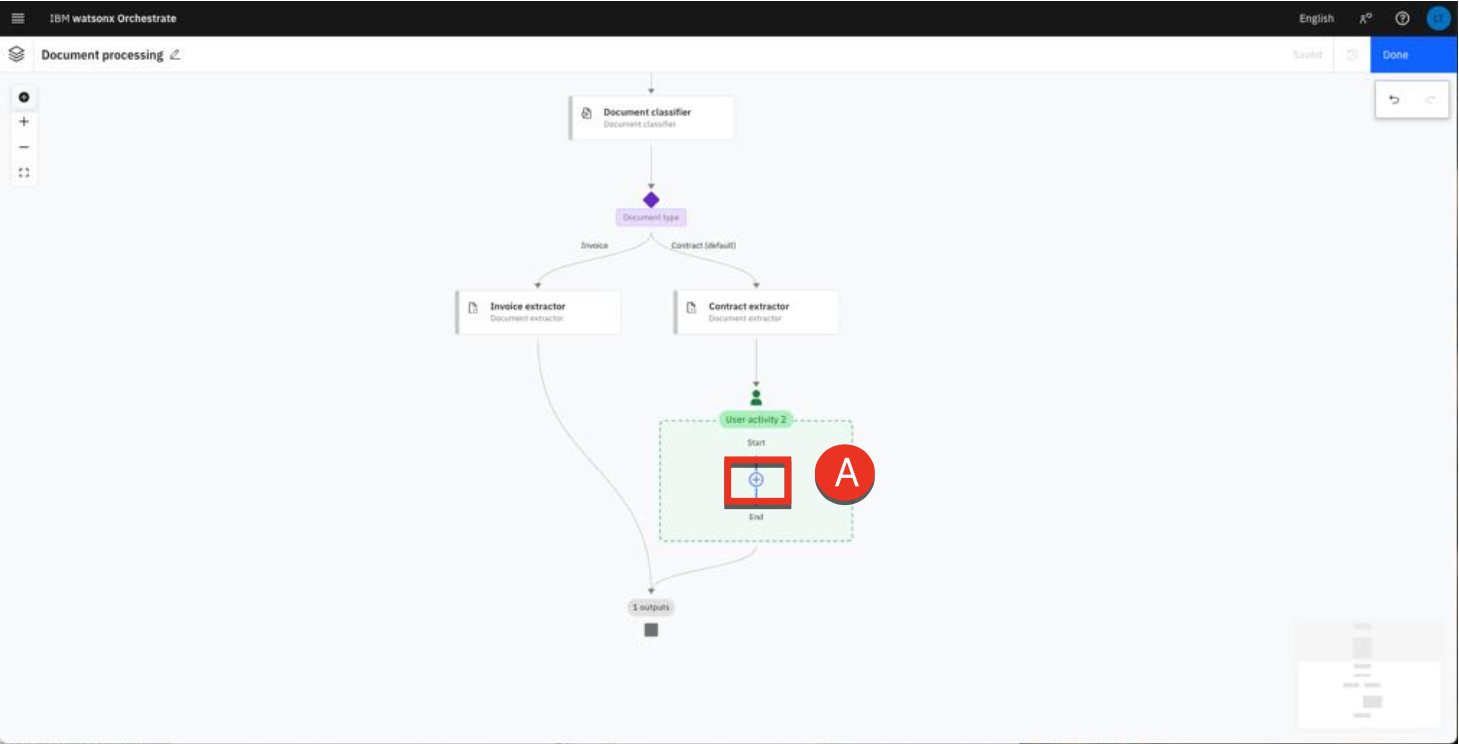Select the Document classifier node
Screen dimensions: 1459x744
pos(651,118)
